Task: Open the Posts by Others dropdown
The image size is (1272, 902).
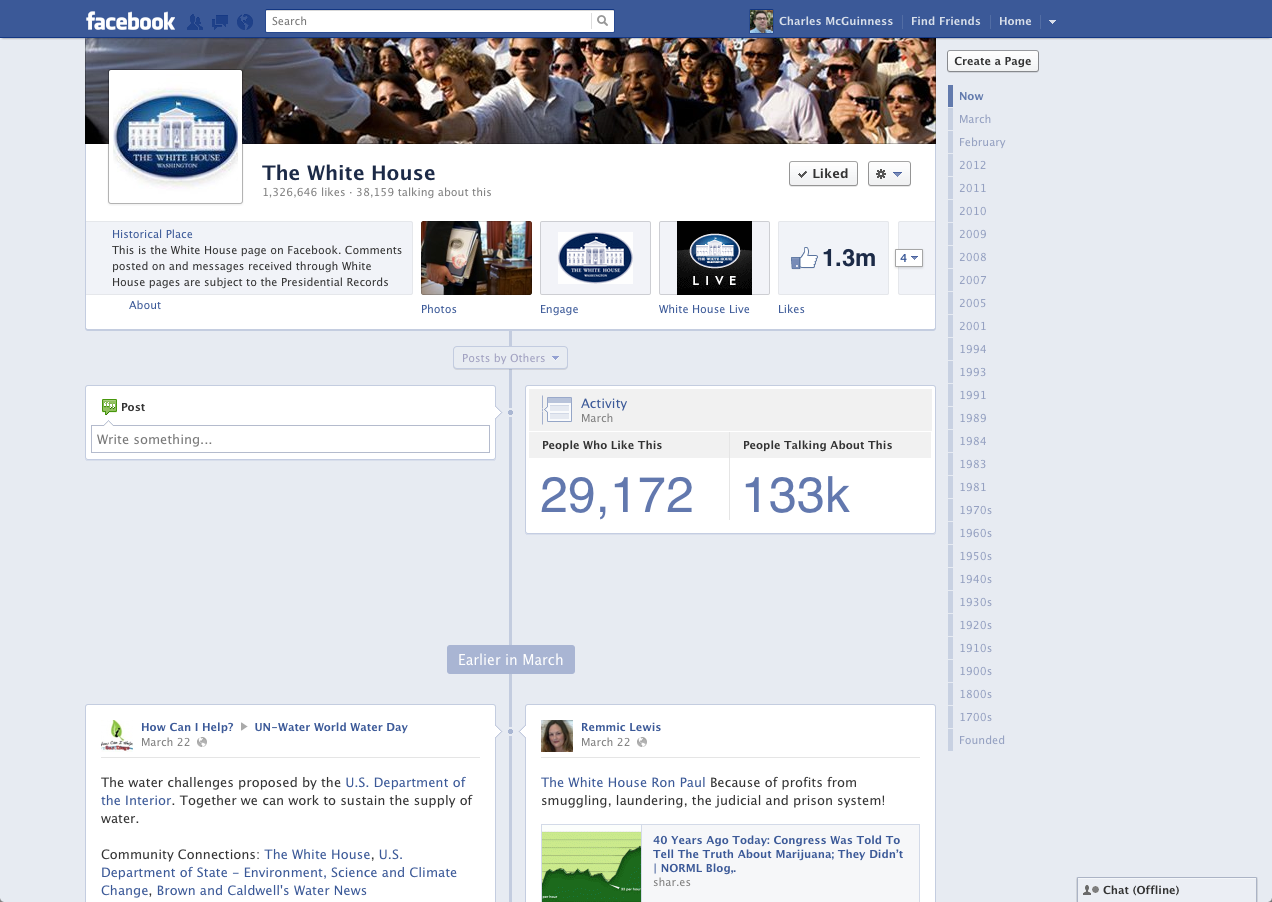Action: coord(510,358)
